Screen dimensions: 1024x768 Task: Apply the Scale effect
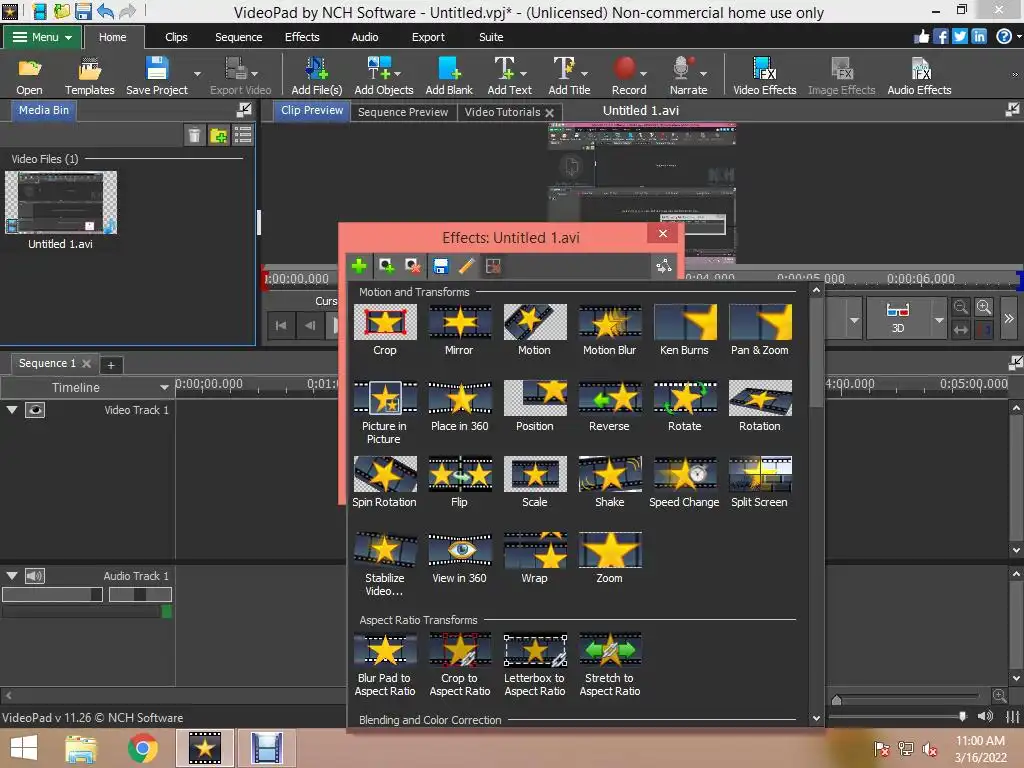tap(534, 482)
